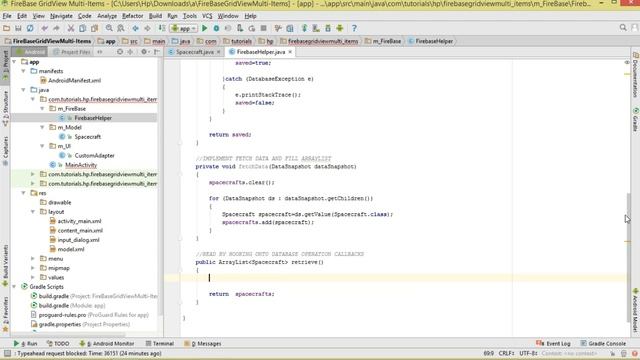The height and width of the screenshot is (360, 640).
Task: Open the app run configuration dropdown
Action: [184, 28]
